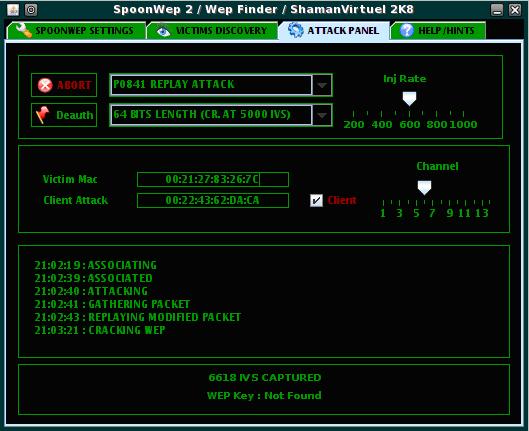Open the HELP / HINTS tab
529x431 pixels.
438,30
